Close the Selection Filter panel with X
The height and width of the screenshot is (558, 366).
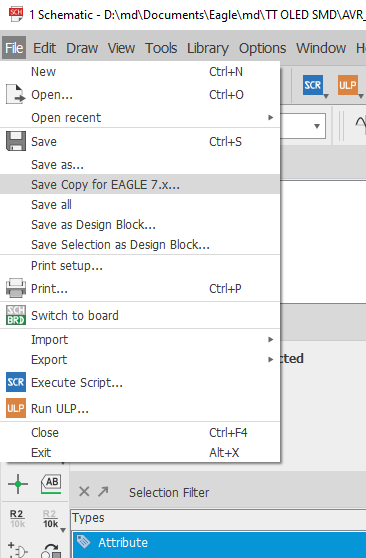click(84, 492)
